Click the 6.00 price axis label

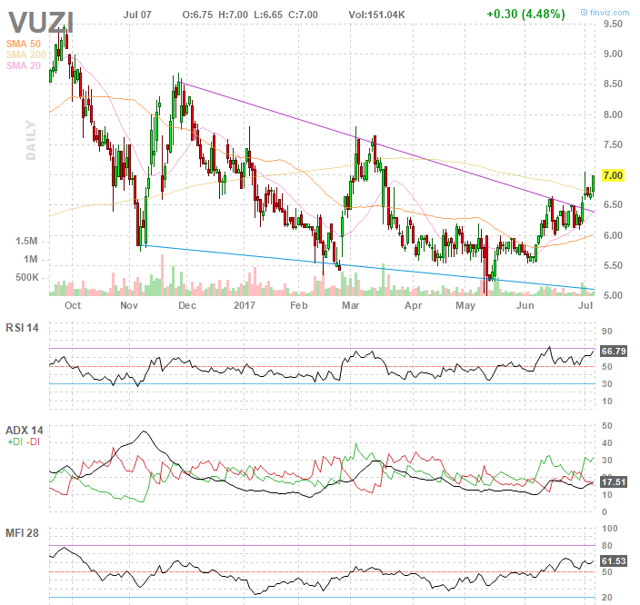click(x=613, y=236)
